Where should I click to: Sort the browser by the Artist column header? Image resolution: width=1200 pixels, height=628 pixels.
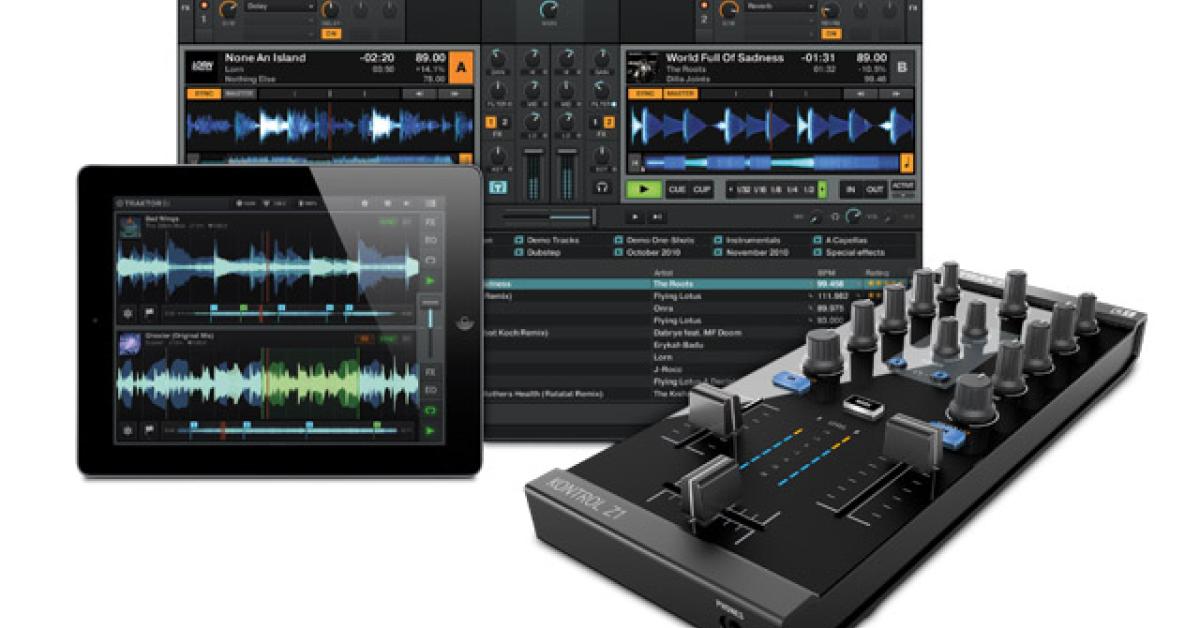click(x=663, y=272)
